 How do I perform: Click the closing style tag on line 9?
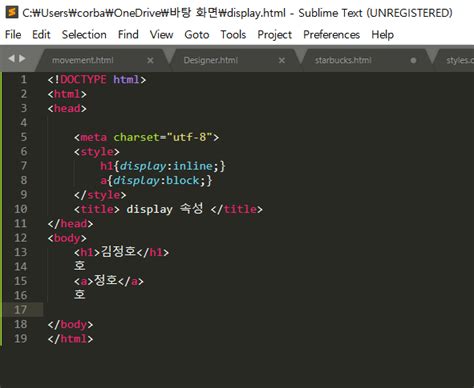(x=100, y=195)
